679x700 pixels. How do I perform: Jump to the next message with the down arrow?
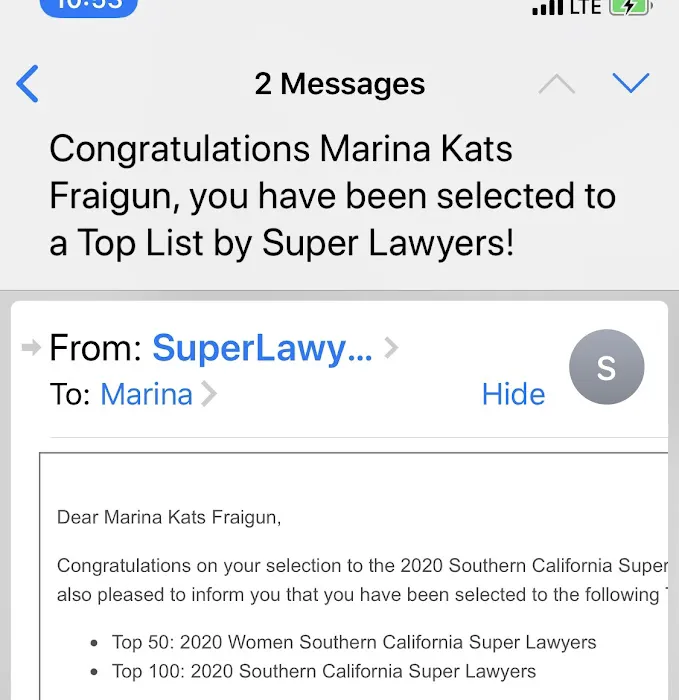click(631, 83)
